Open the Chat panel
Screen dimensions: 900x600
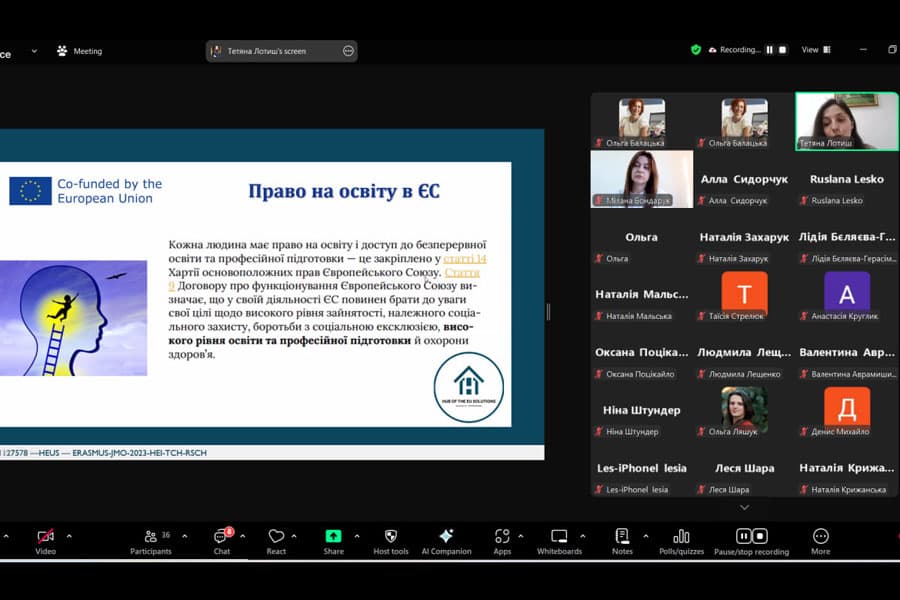click(222, 538)
